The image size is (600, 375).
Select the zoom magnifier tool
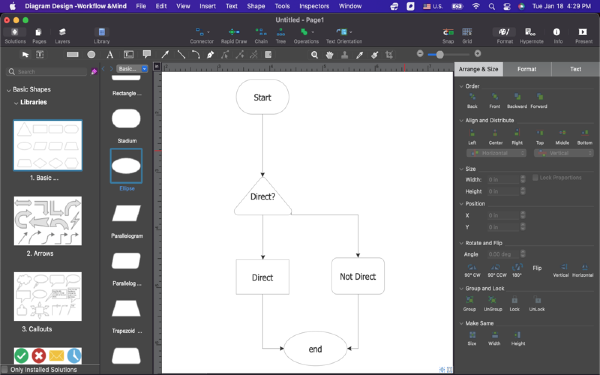click(x=315, y=55)
